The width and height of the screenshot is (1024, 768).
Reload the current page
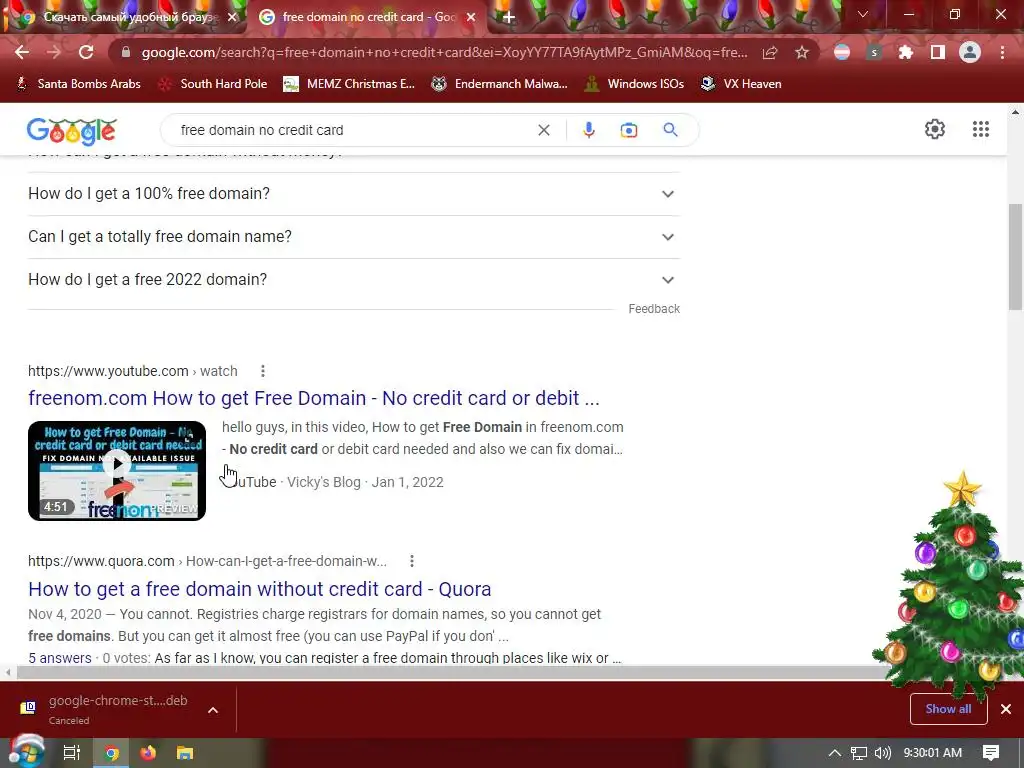[x=86, y=52]
